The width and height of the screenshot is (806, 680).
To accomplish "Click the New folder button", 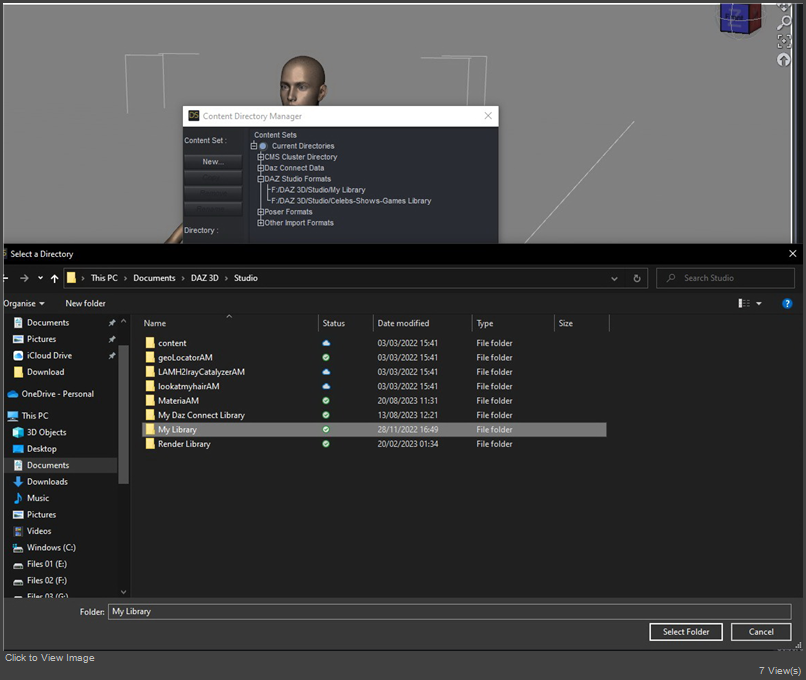I will (85, 303).
